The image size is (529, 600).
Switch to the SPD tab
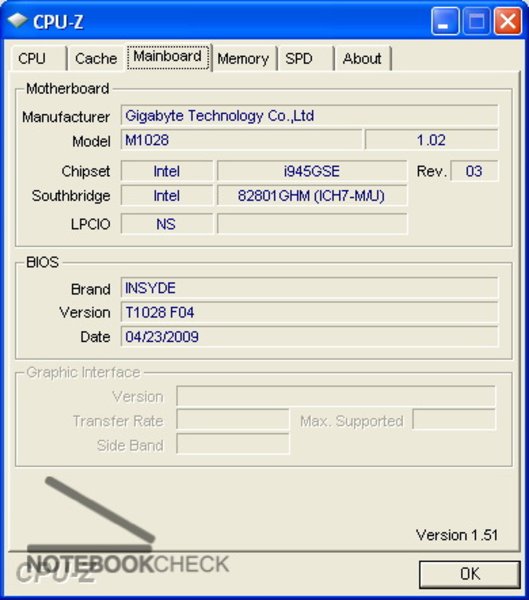coord(305,59)
